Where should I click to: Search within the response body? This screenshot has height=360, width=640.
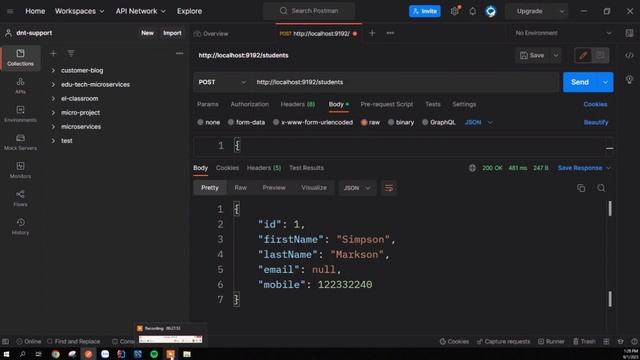tap(601, 188)
